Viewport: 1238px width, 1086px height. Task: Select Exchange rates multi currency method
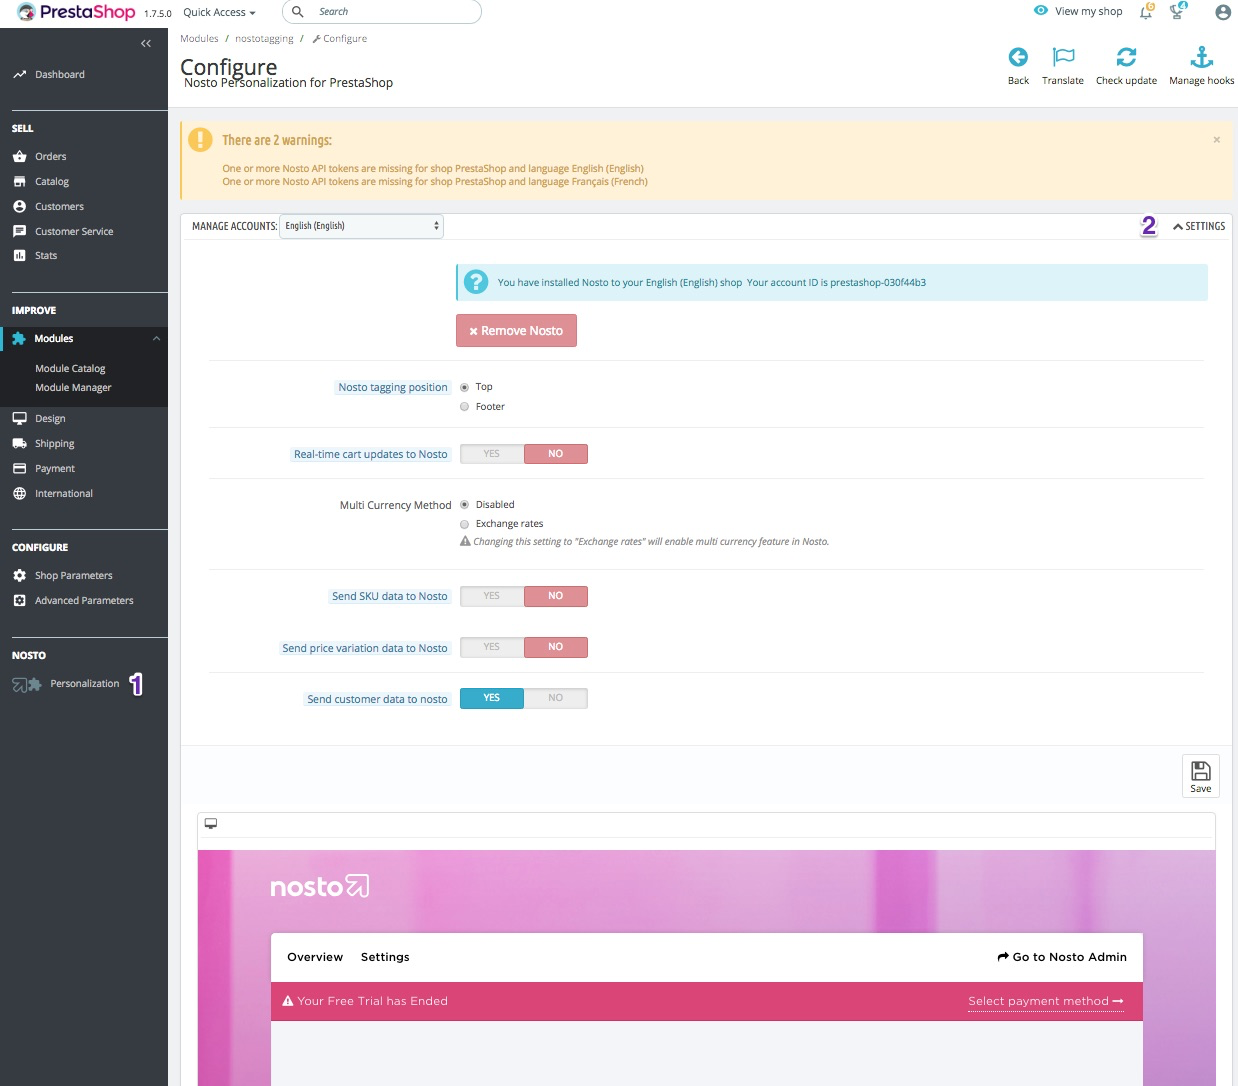tap(464, 524)
